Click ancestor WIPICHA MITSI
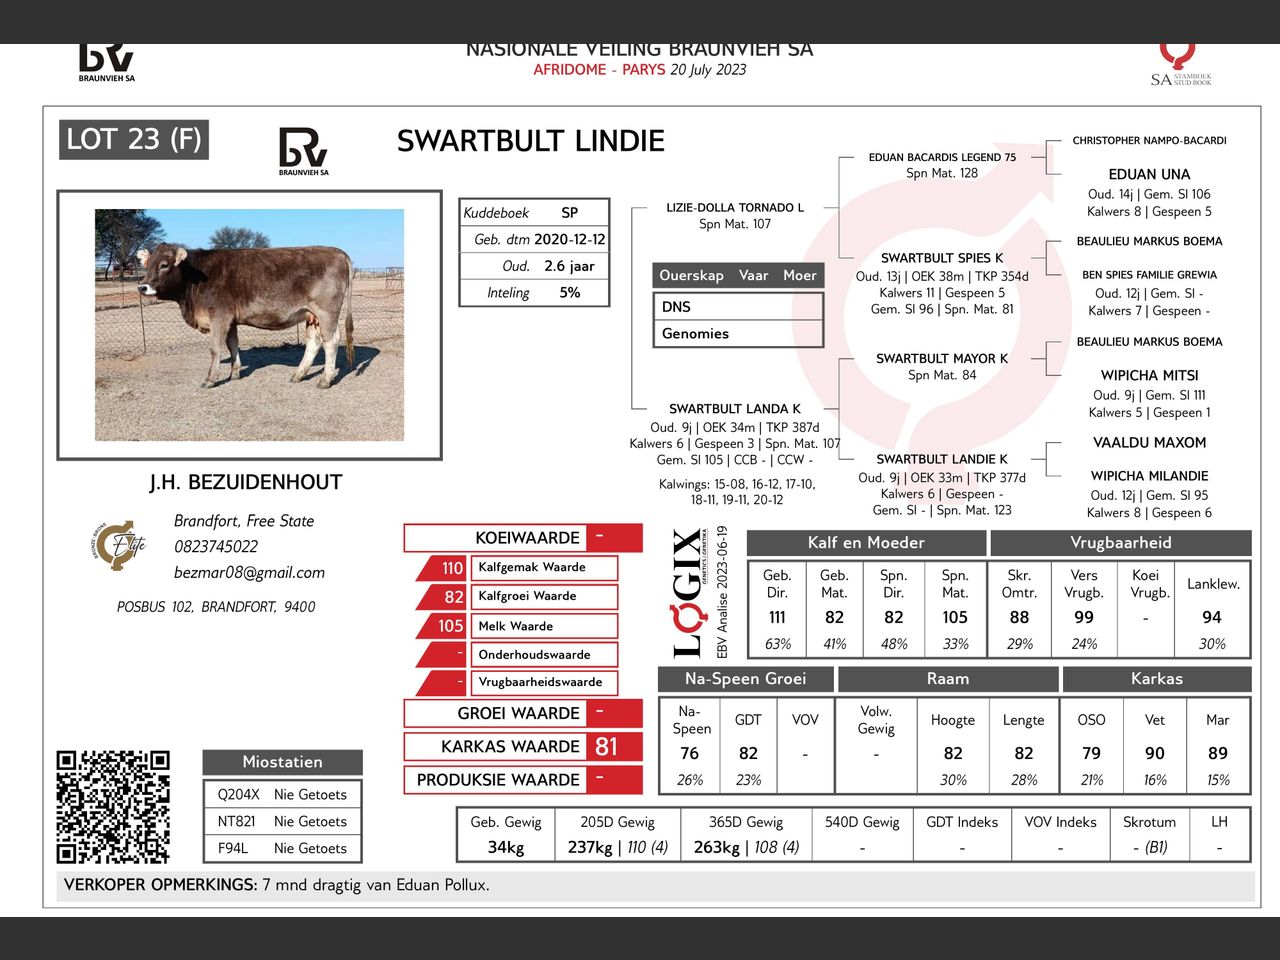The image size is (1280, 960). [1149, 375]
